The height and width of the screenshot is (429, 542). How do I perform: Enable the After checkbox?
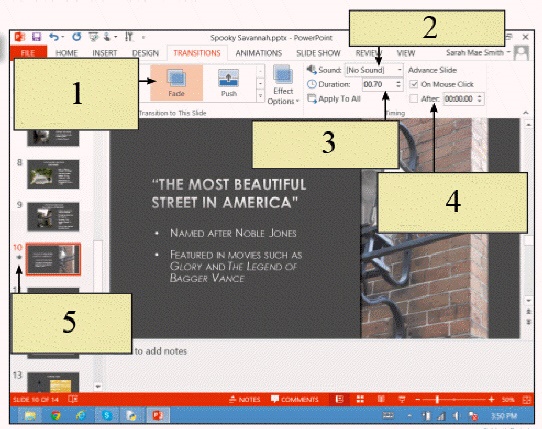click(x=413, y=99)
